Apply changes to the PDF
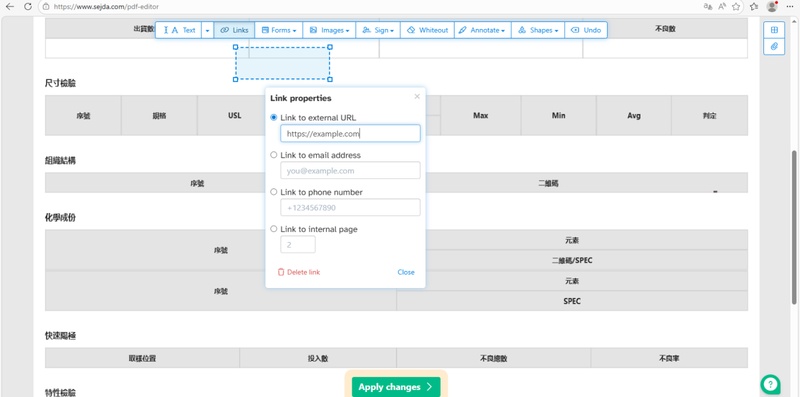The height and width of the screenshot is (397, 800). click(396, 387)
